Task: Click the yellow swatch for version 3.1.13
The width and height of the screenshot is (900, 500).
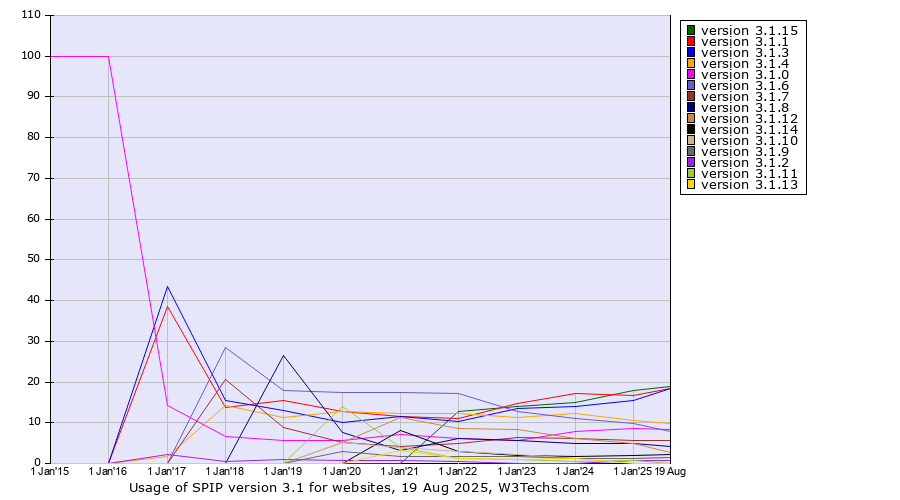Action: (x=691, y=184)
